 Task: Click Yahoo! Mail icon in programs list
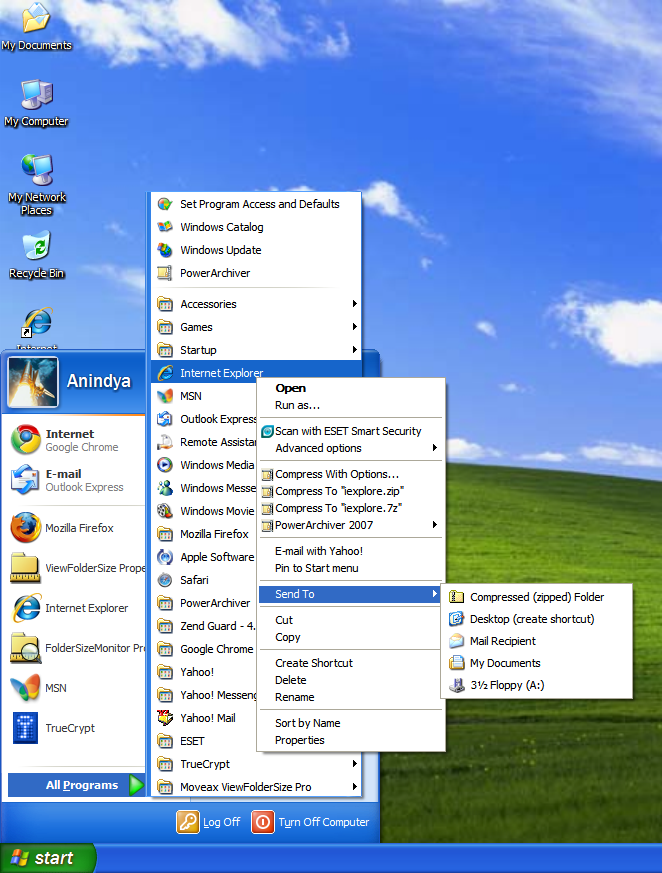click(x=165, y=718)
